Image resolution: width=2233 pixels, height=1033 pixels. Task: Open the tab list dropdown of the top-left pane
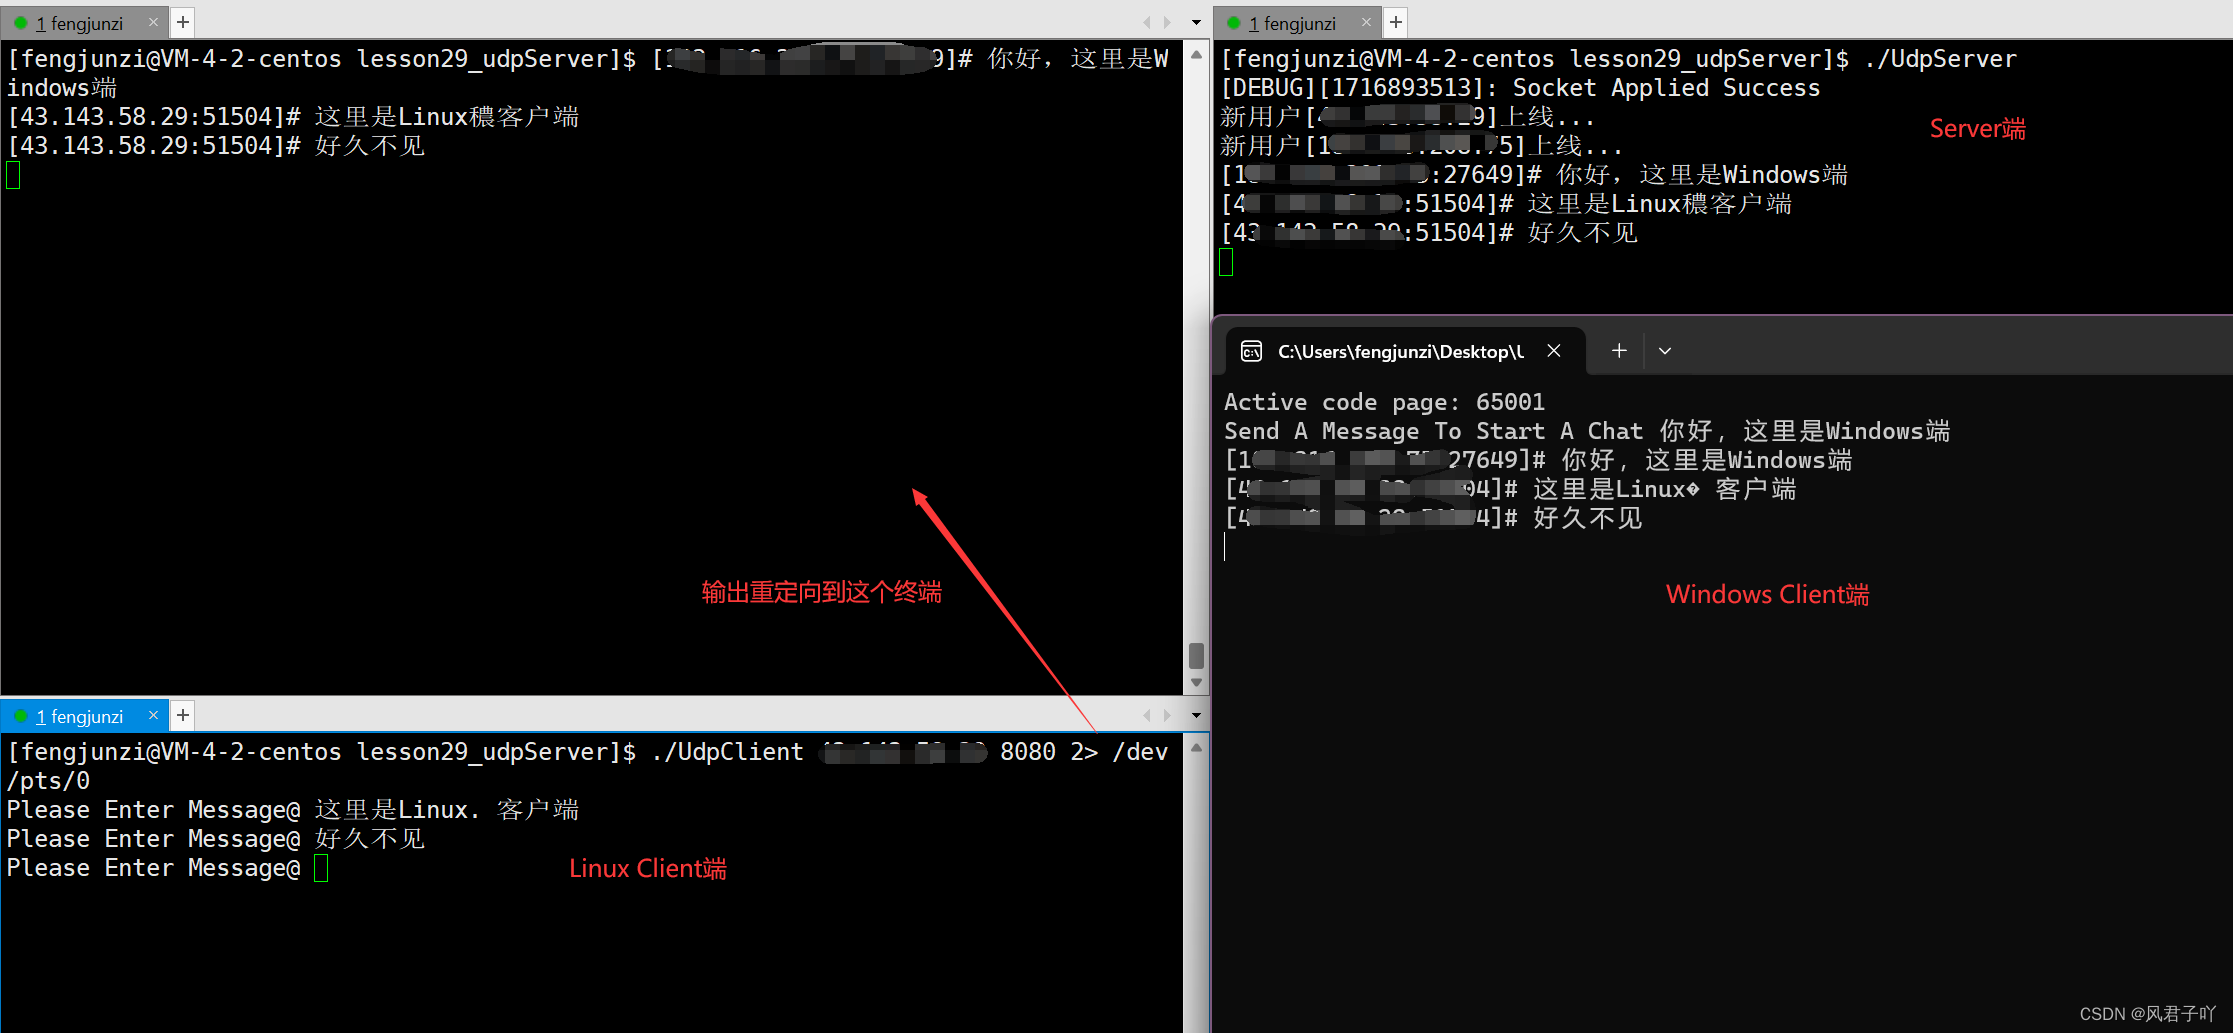tap(1196, 22)
